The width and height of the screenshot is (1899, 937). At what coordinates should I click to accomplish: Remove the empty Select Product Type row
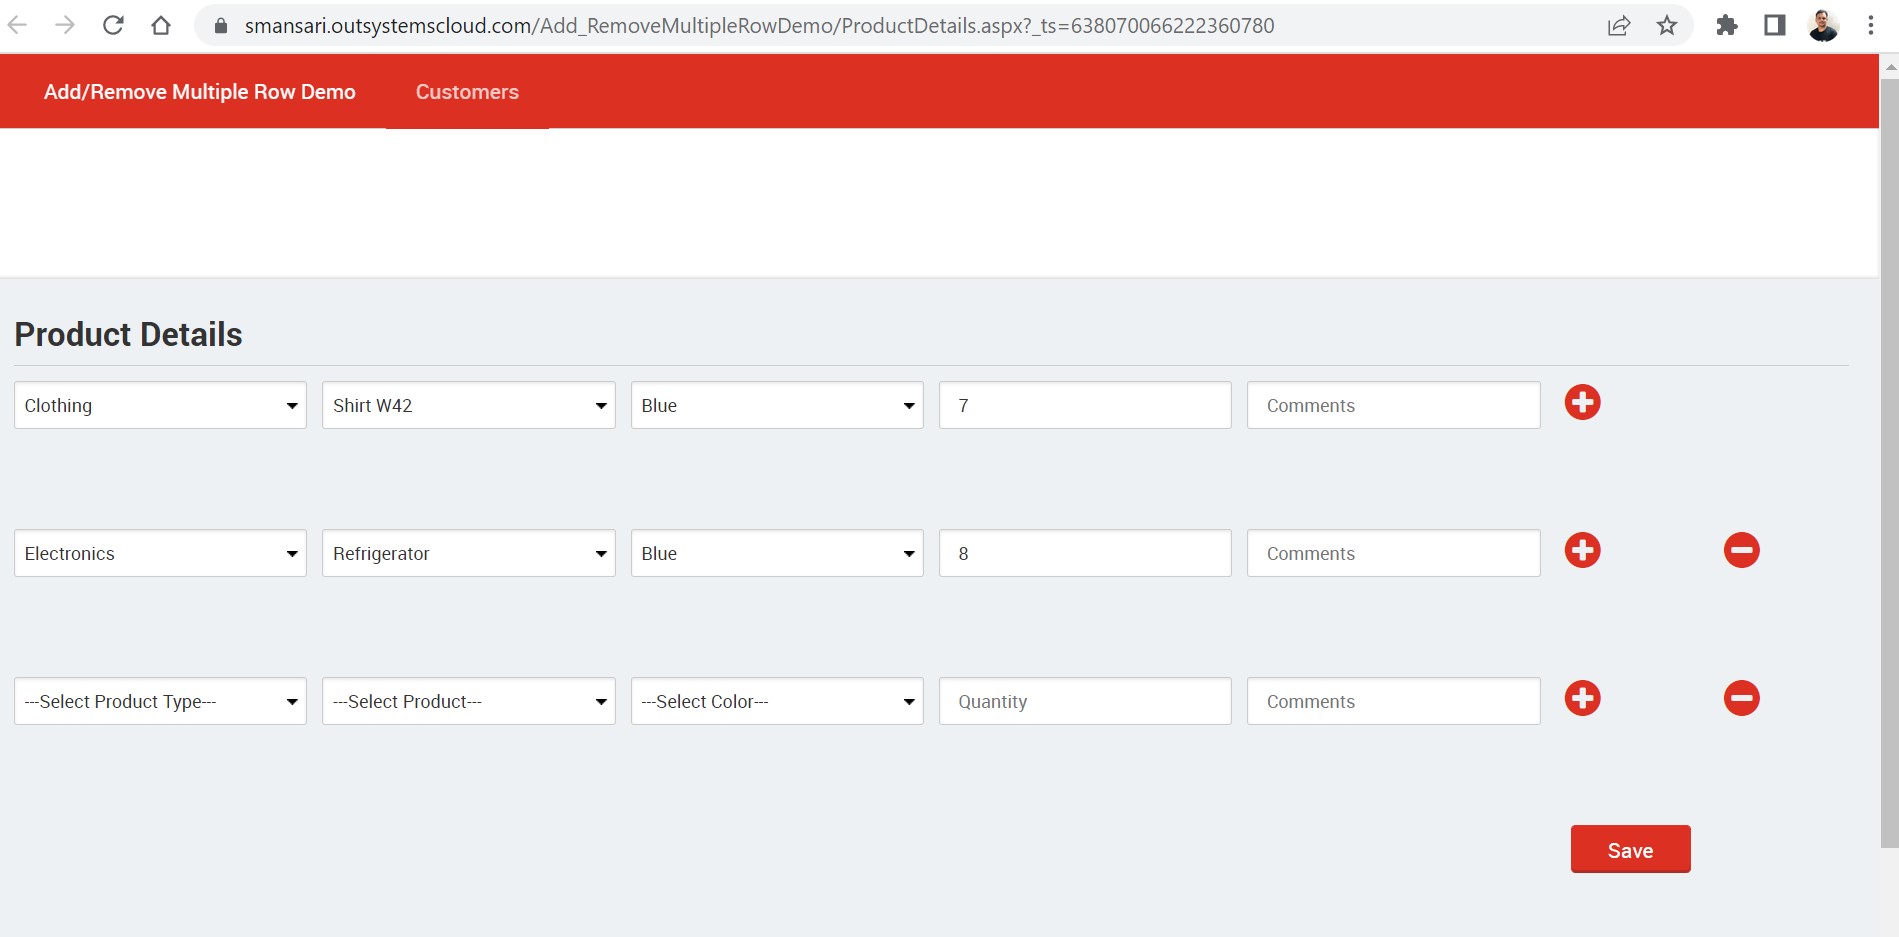[x=1741, y=699]
